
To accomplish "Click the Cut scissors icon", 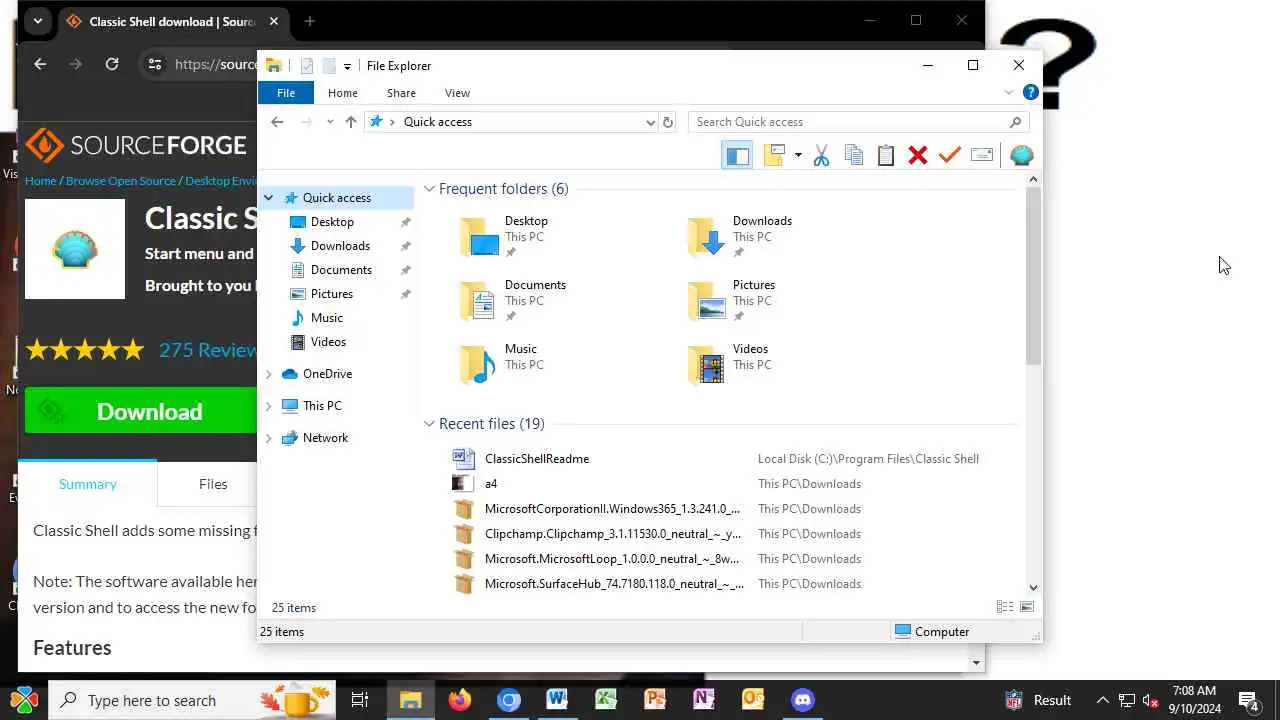I will tap(821, 155).
